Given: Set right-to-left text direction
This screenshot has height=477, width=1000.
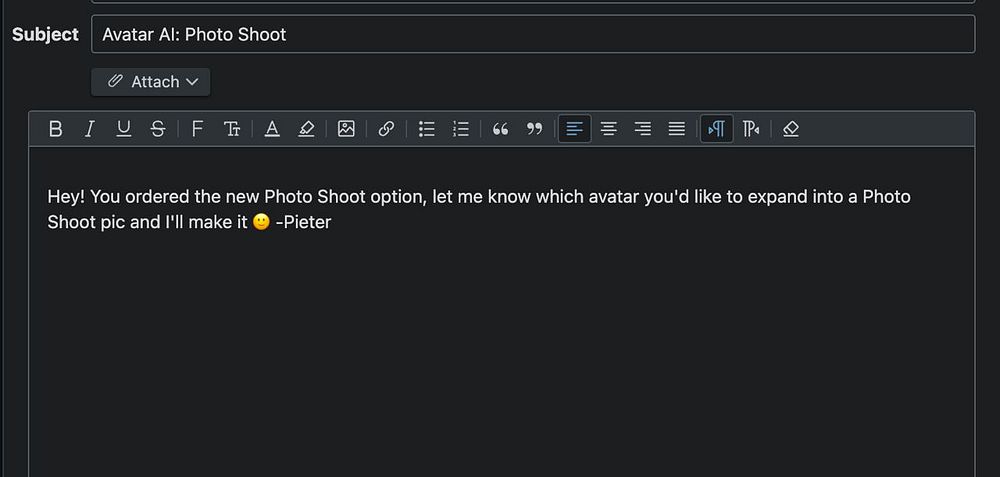Looking at the screenshot, I should (x=751, y=129).
